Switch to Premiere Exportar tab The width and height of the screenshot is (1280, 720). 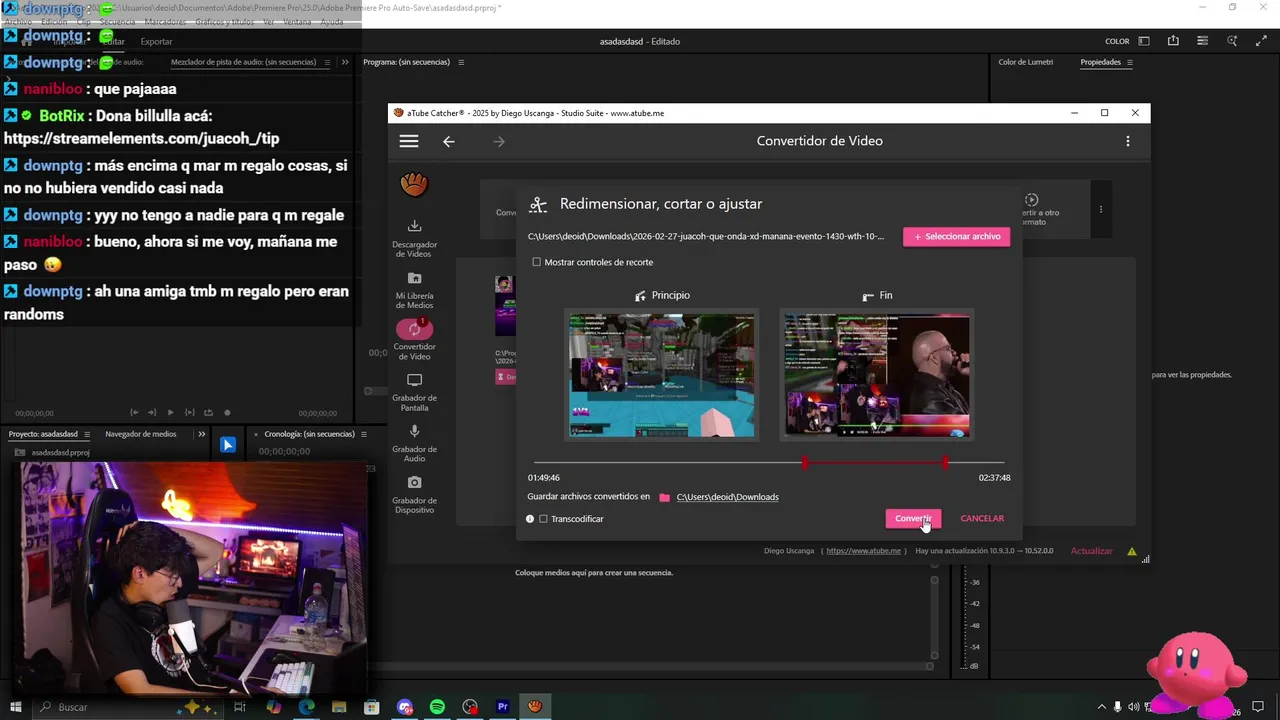click(156, 41)
